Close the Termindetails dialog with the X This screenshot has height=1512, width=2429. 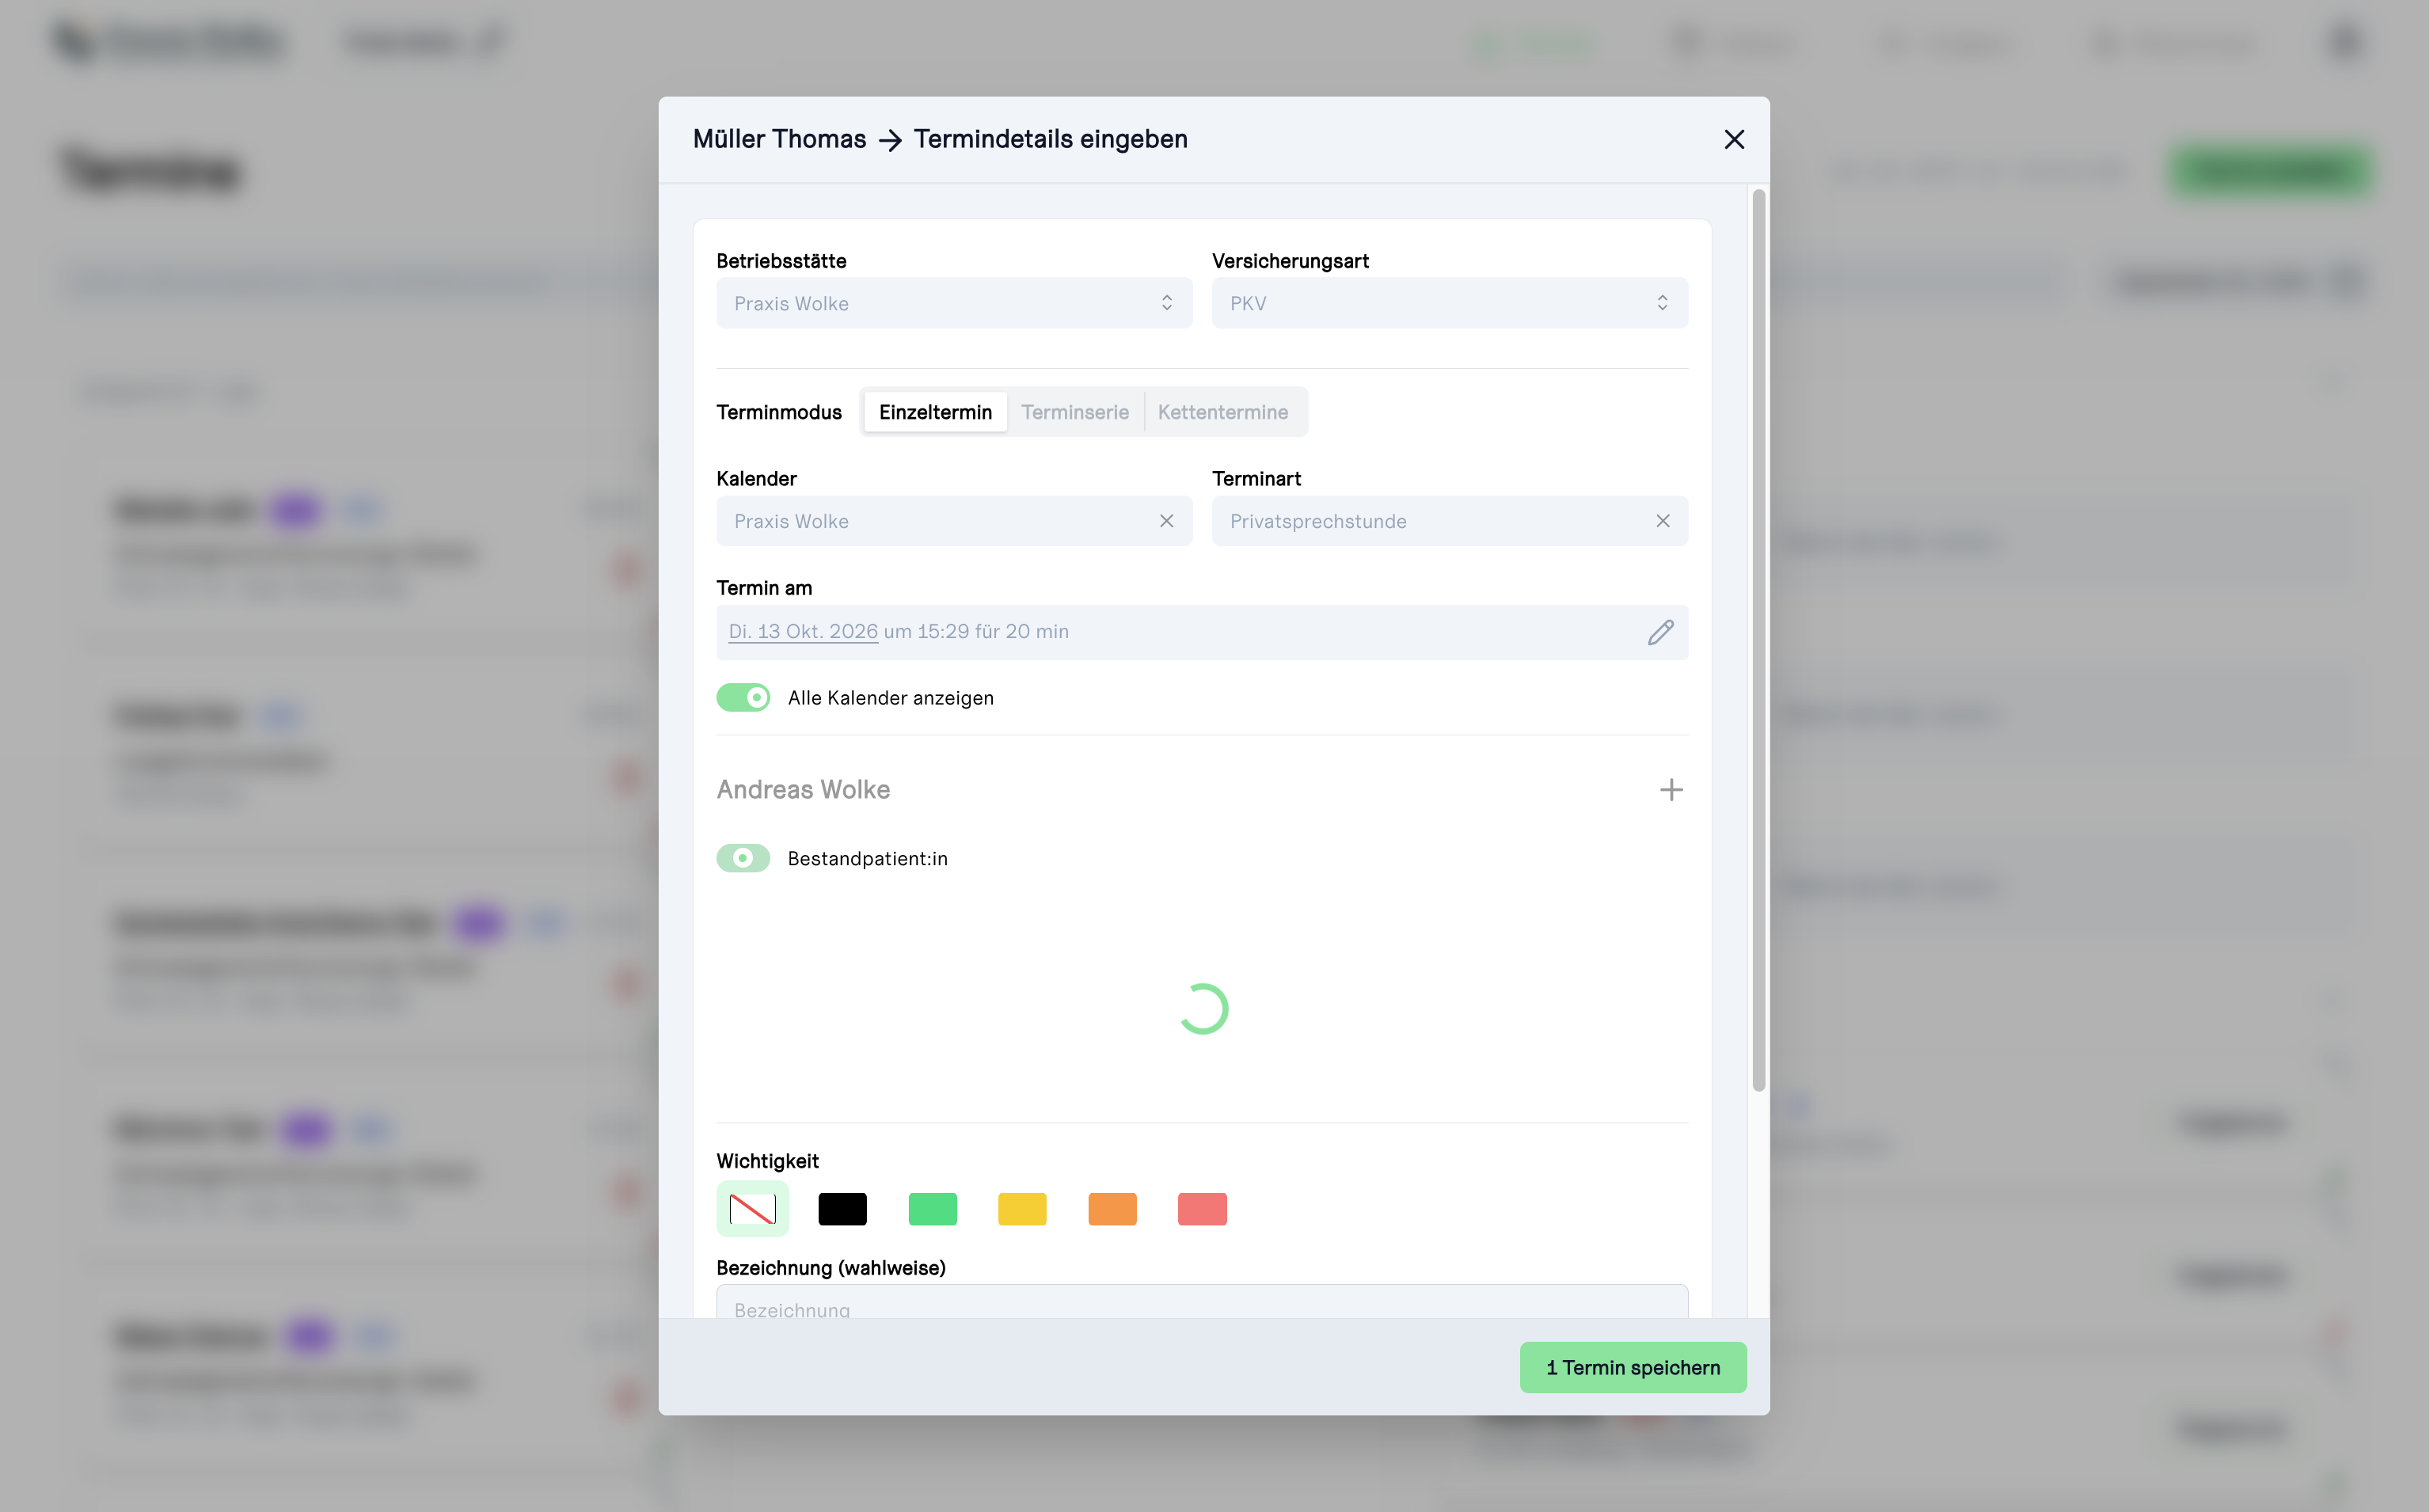pos(1734,139)
